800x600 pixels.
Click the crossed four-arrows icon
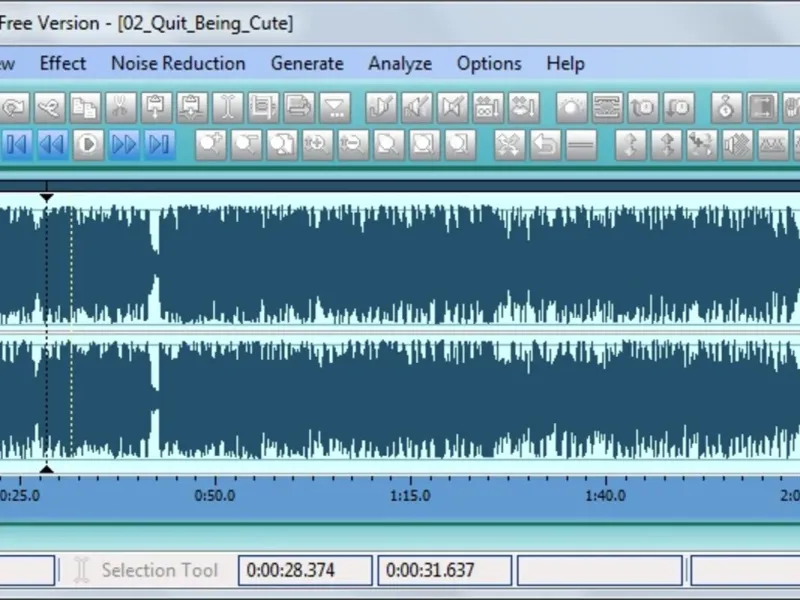(x=510, y=145)
